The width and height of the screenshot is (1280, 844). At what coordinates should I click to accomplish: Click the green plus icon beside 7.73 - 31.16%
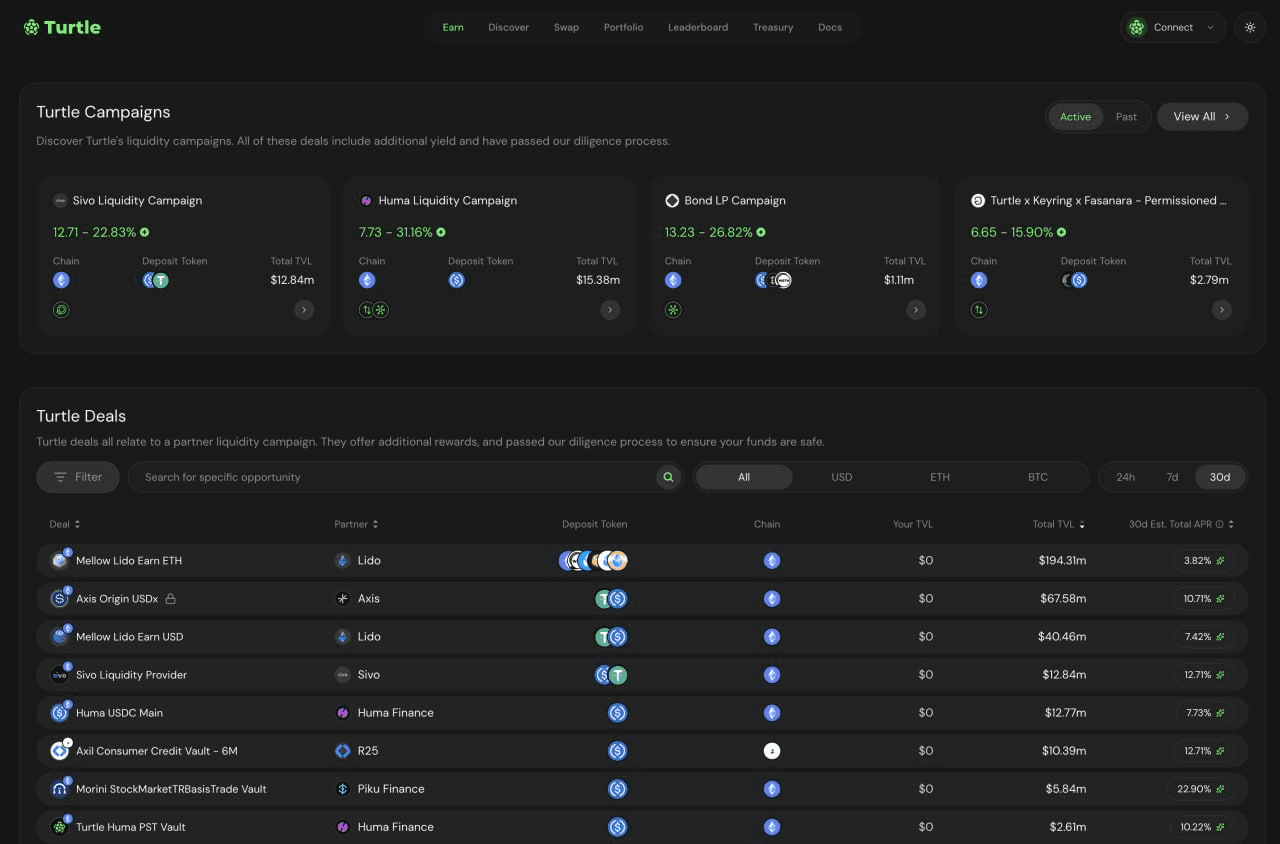click(441, 232)
